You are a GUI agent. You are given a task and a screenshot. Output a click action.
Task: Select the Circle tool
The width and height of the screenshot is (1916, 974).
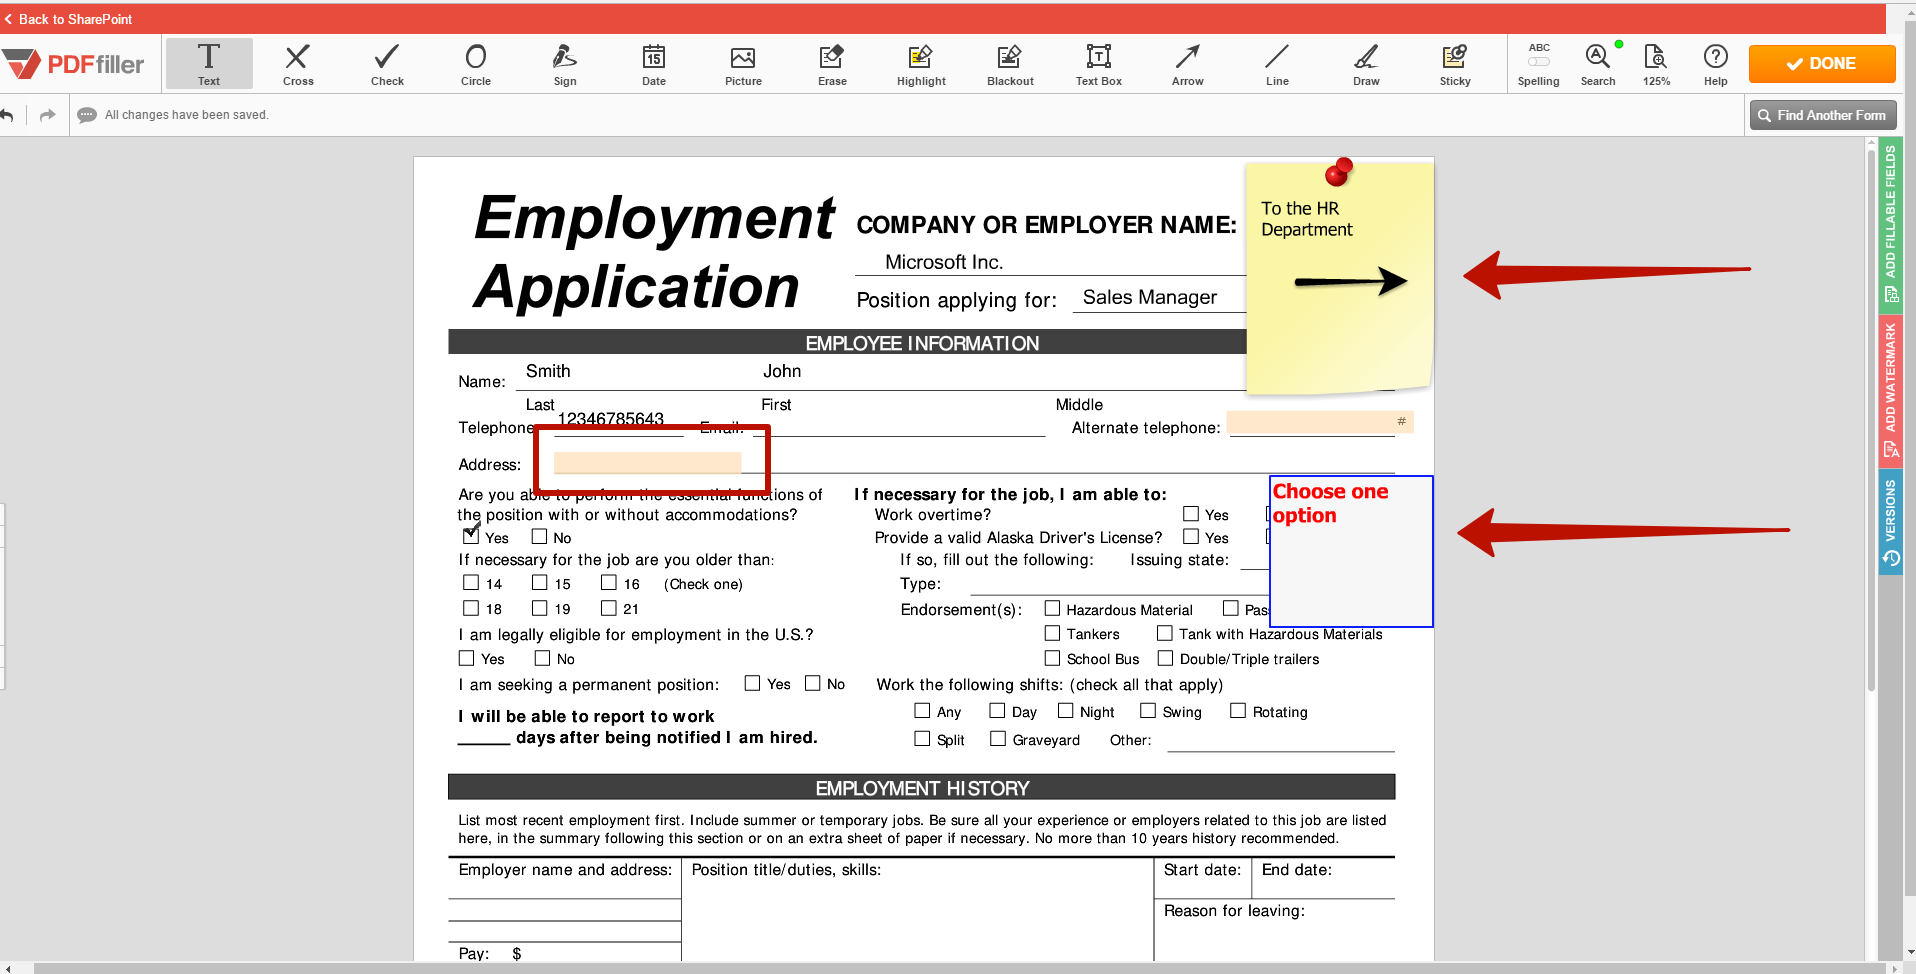tap(476, 64)
